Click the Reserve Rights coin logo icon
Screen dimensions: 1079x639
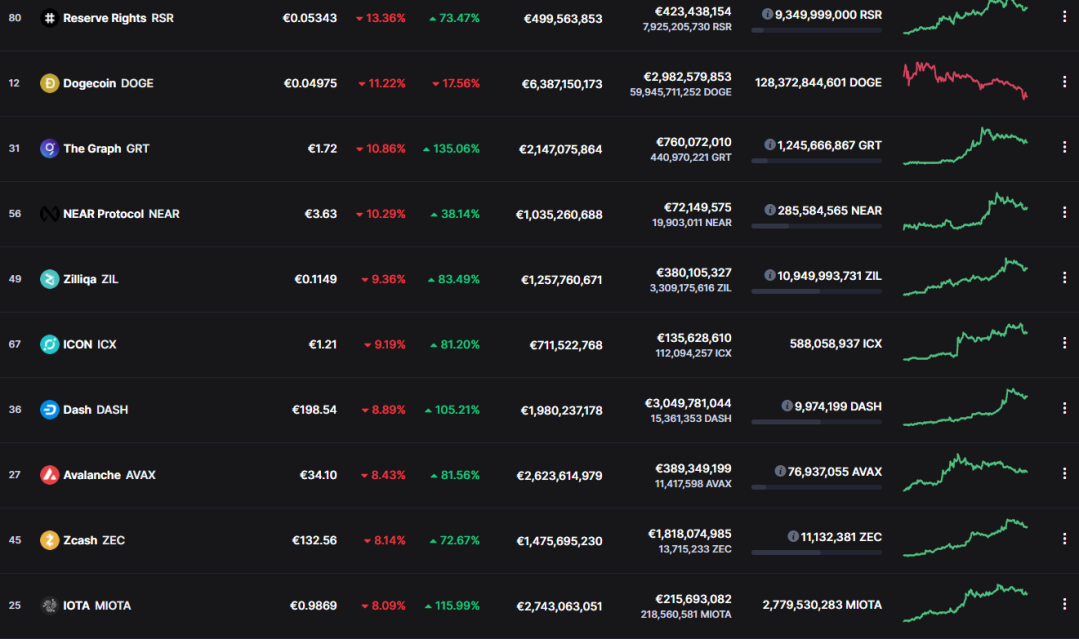[49, 18]
